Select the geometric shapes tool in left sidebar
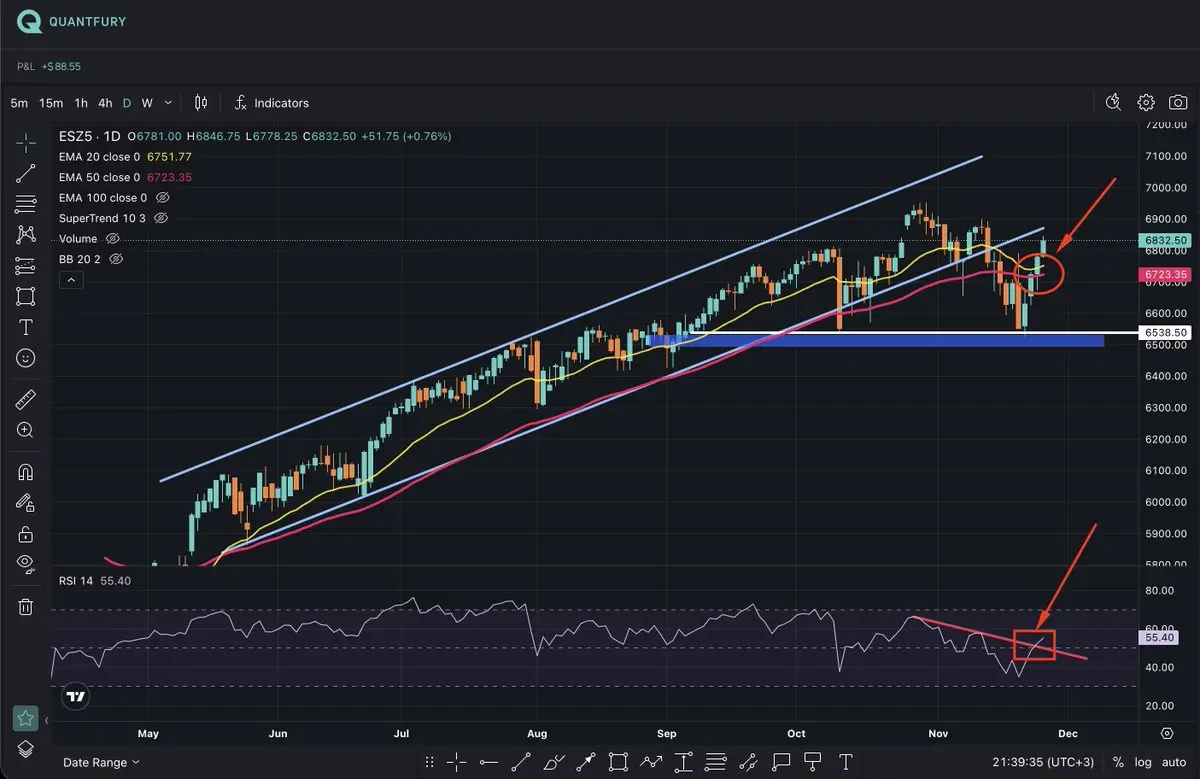 [26, 296]
